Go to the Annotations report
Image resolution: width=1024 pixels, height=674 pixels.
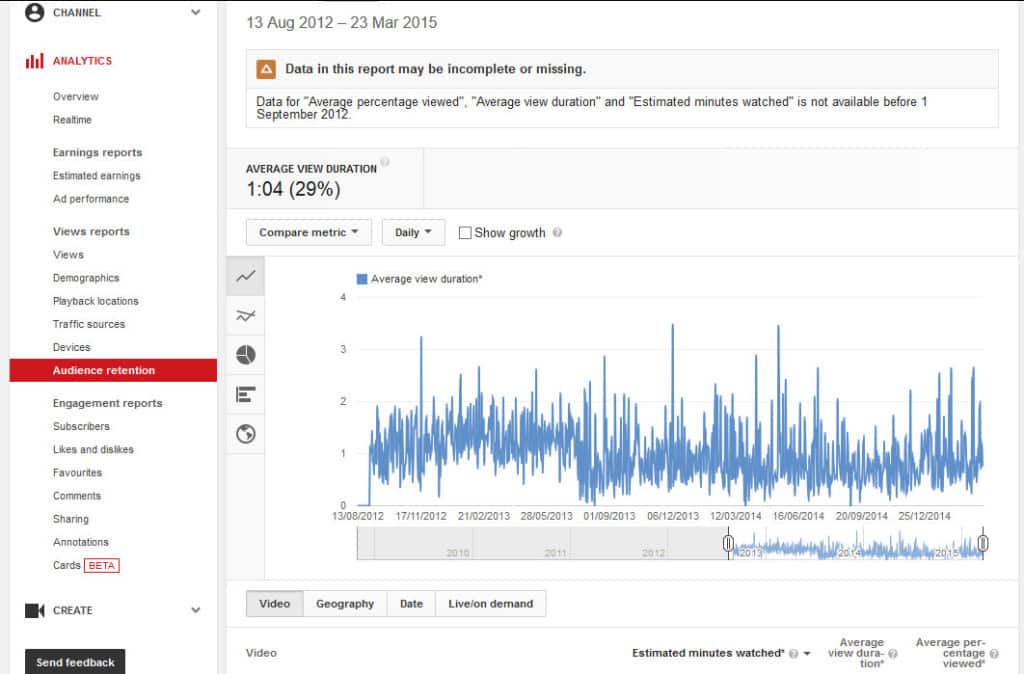click(x=81, y=542)
